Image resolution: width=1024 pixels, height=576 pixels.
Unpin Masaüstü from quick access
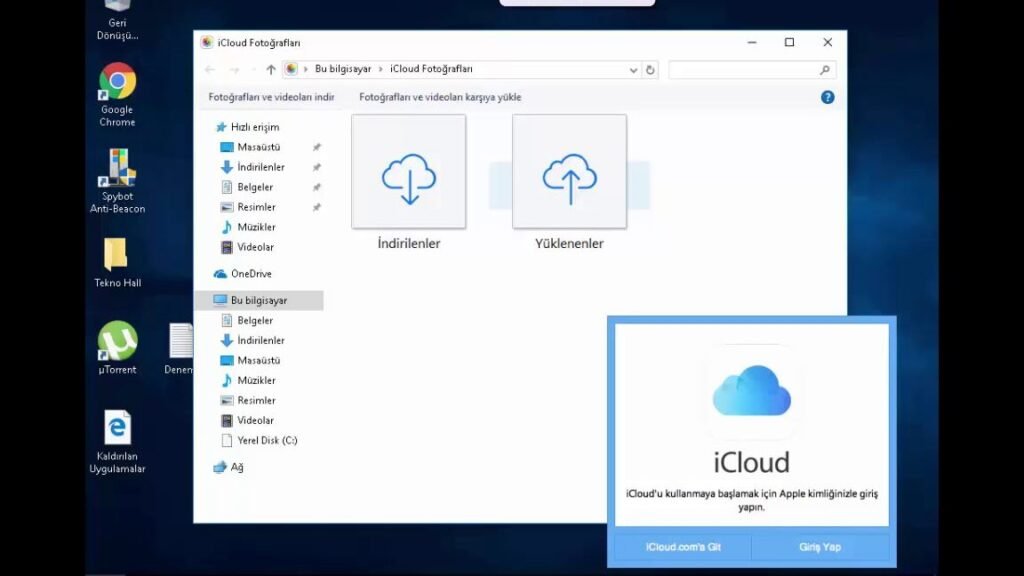[317, 148]
